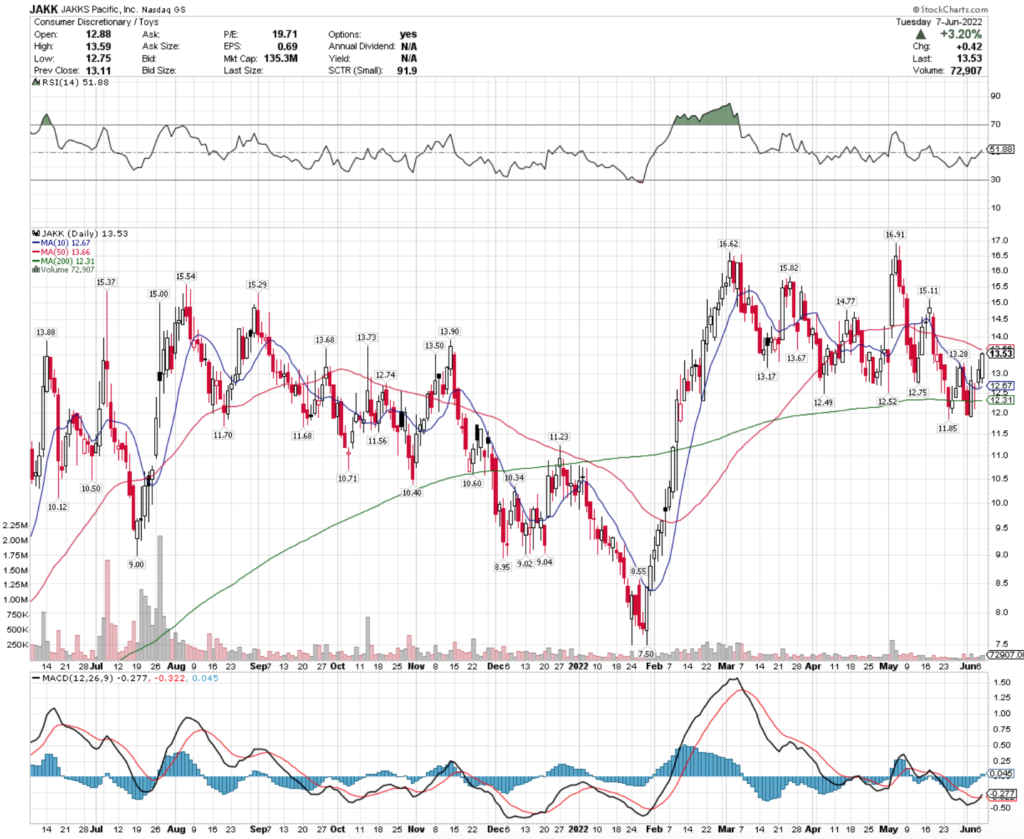
Task: Click the Volume 72,907 legend entry
Action: tap(63, 270)
